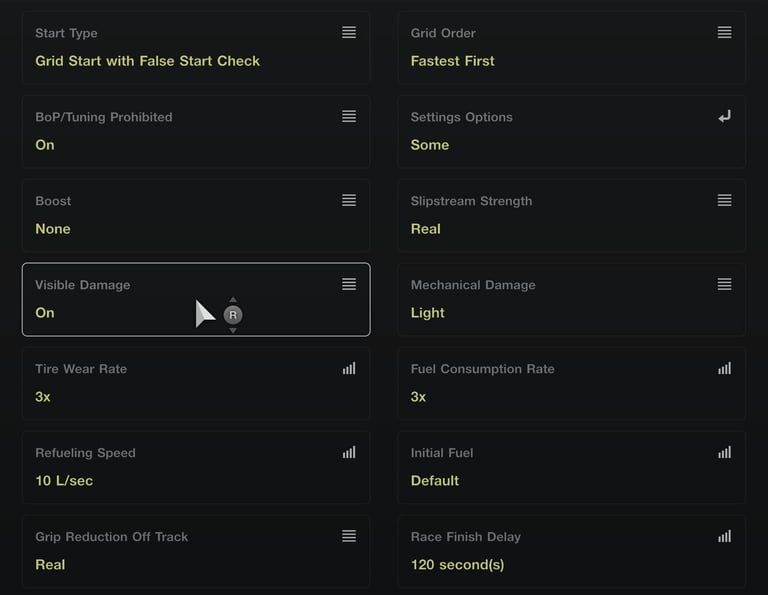This screenshot has height=595, width=768.
Task: Click the bars icon on Fuel Consumption Rate
Action: pos(724,369)
